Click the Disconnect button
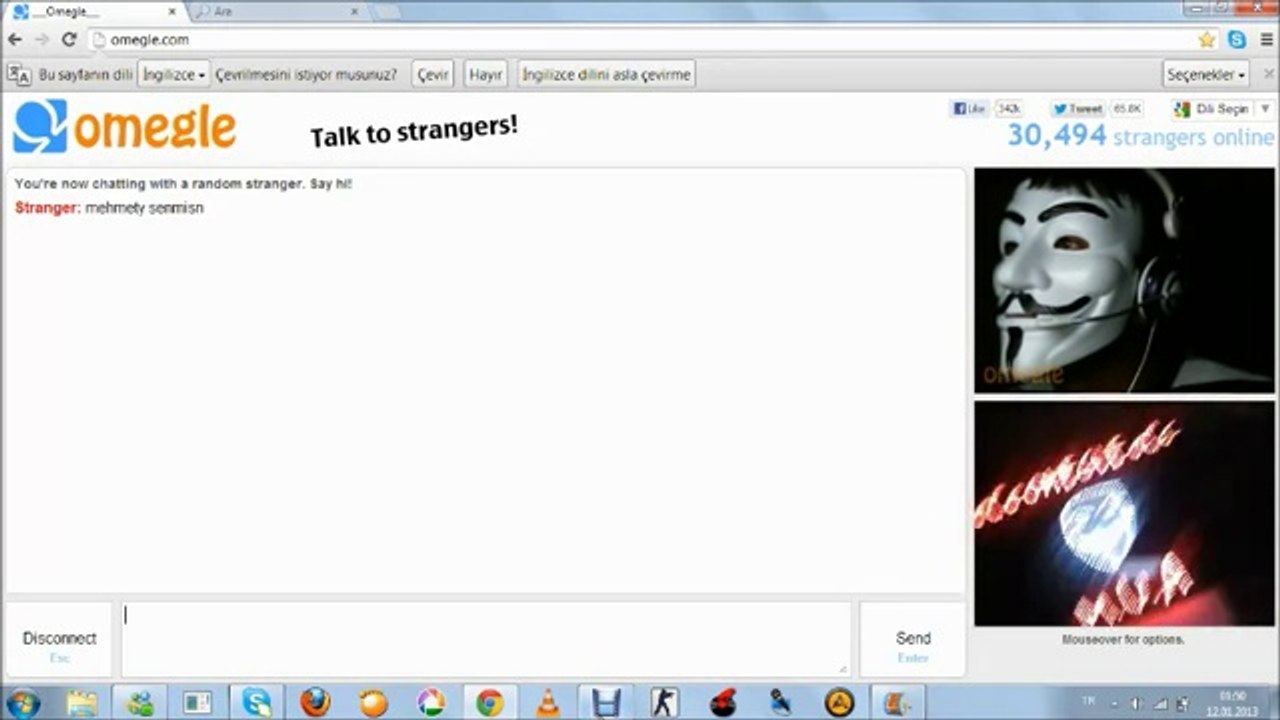 pyautogui.click(x=60, y=640)
